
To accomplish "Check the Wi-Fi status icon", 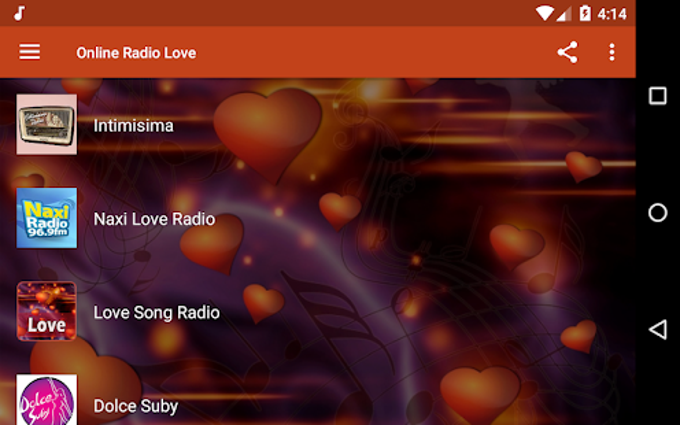I will (x=544, y=13).
